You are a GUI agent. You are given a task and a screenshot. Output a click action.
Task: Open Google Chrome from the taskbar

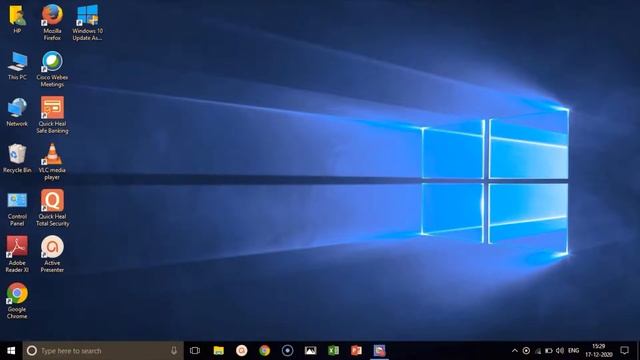(264, 351)
